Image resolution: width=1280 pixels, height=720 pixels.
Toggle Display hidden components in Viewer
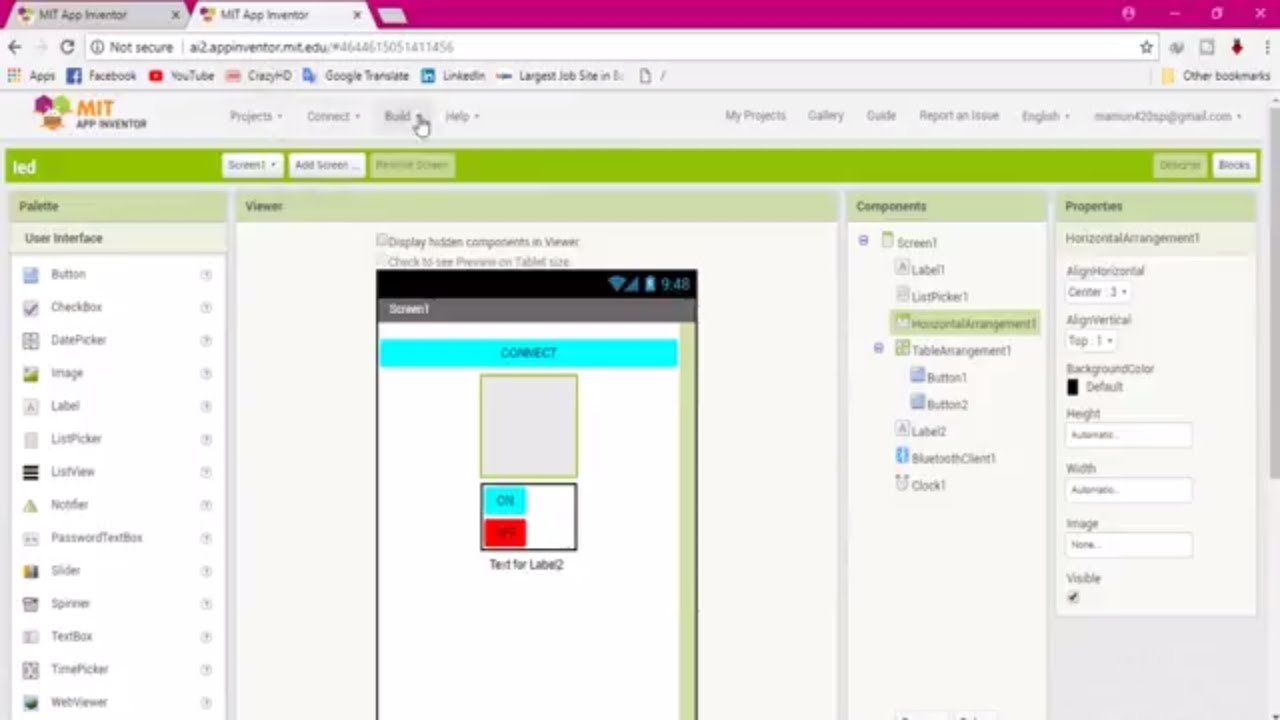point(382,241)
